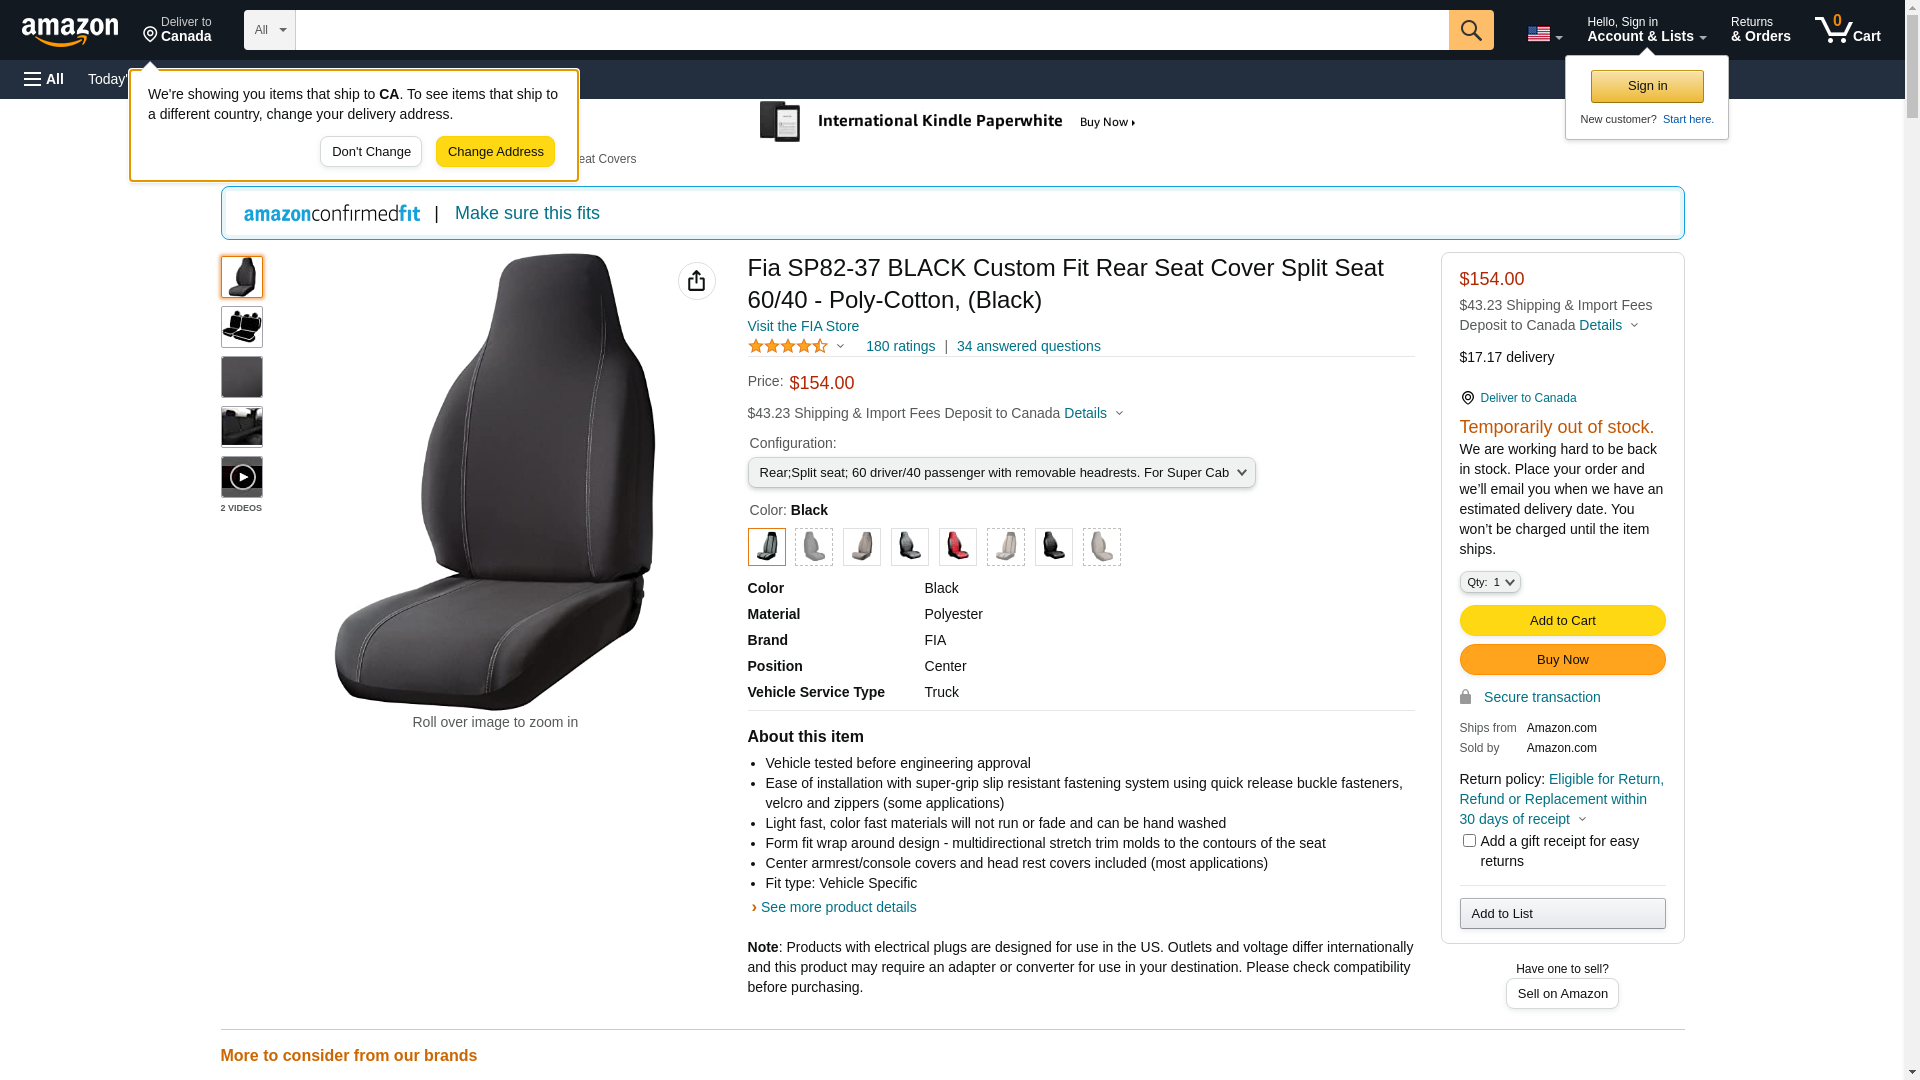Click the Deliver to Canada location icon

[x=1467, y=398]
